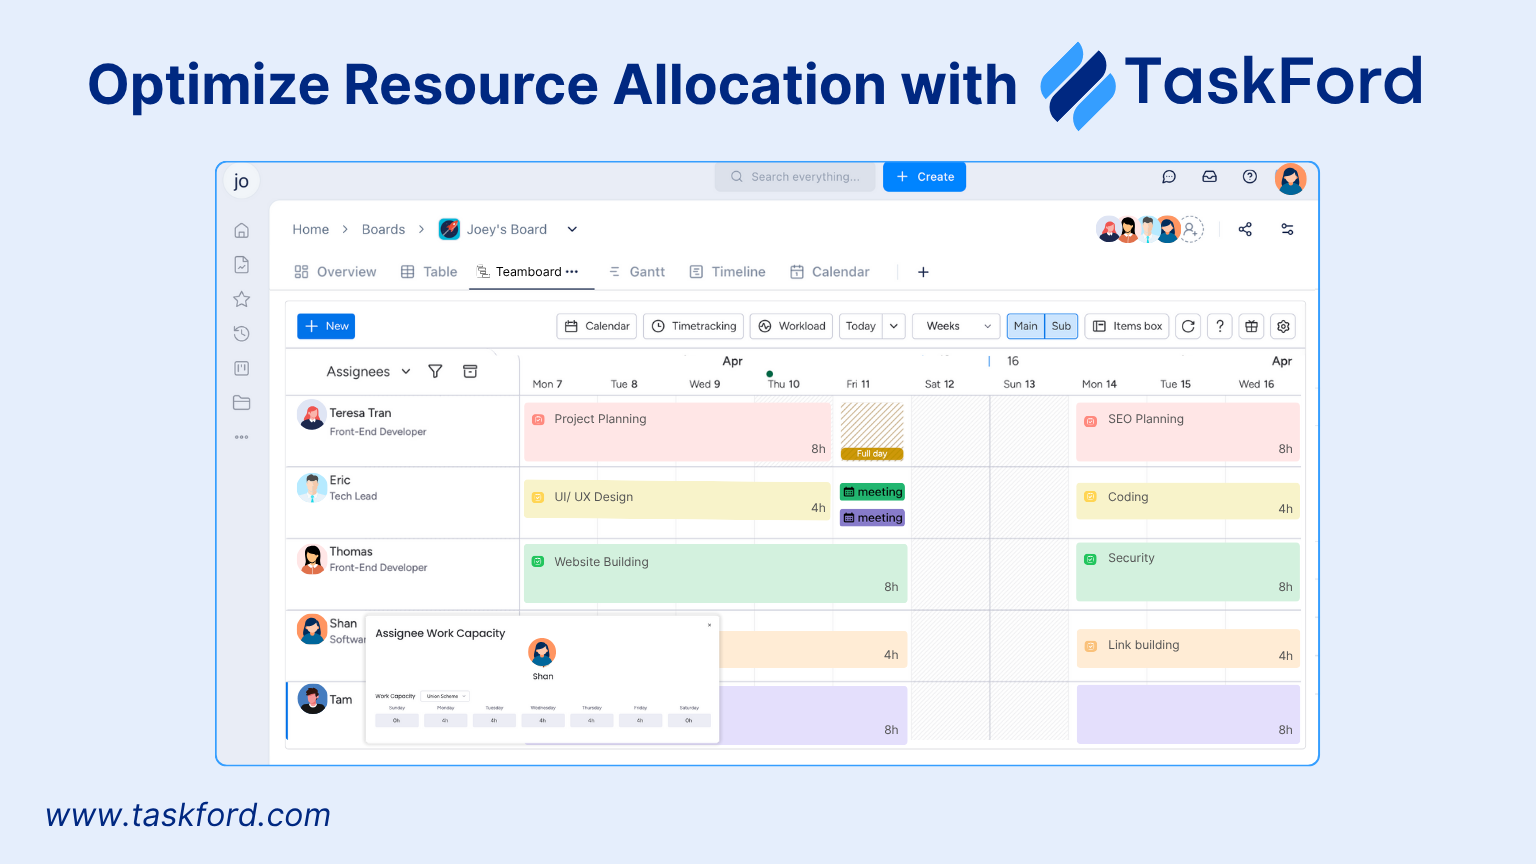Screen dimensions: 1536x864
Task: Open the history clock icon in sidebar
Action: tap(241, 333)
